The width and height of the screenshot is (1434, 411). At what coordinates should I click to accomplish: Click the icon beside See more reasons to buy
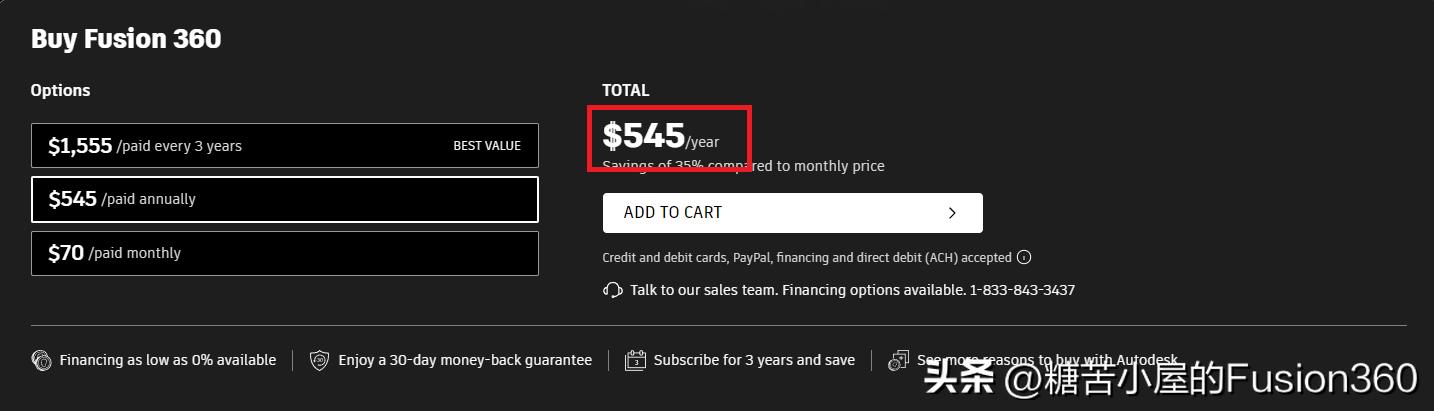[899, 360]
